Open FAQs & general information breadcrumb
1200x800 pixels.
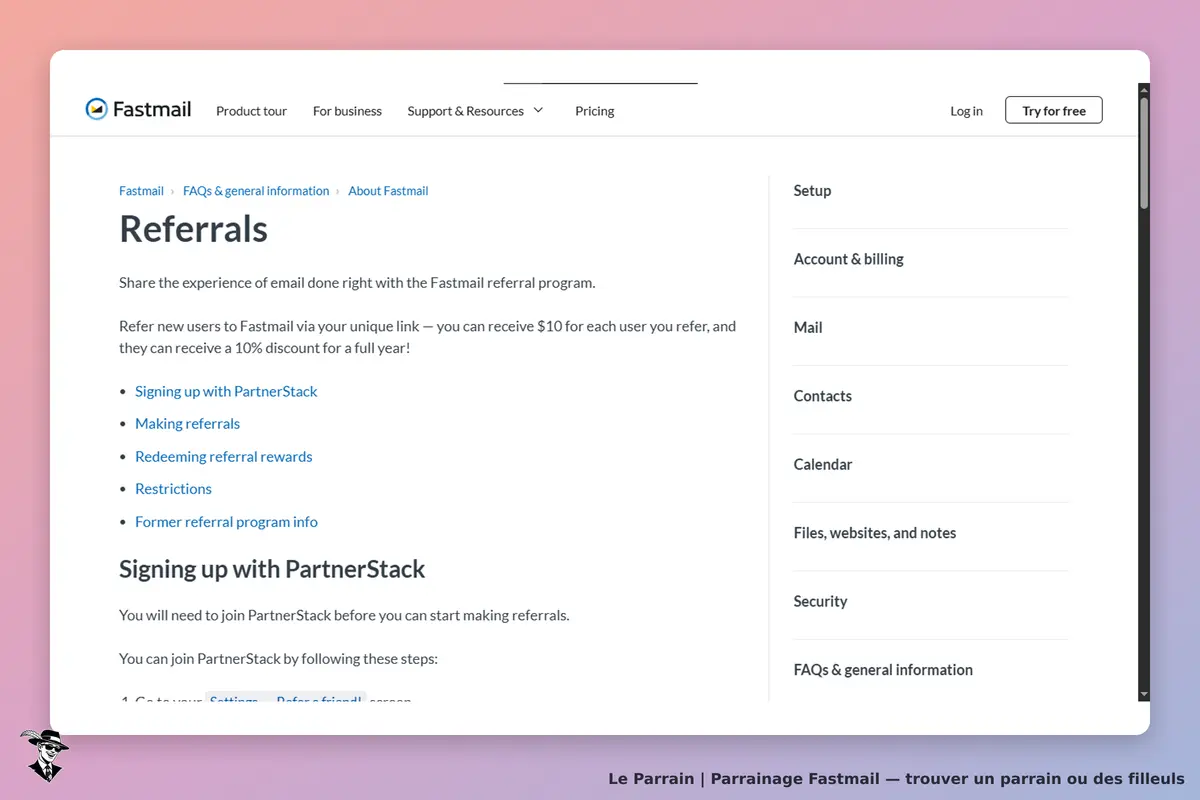pos(256,191)
